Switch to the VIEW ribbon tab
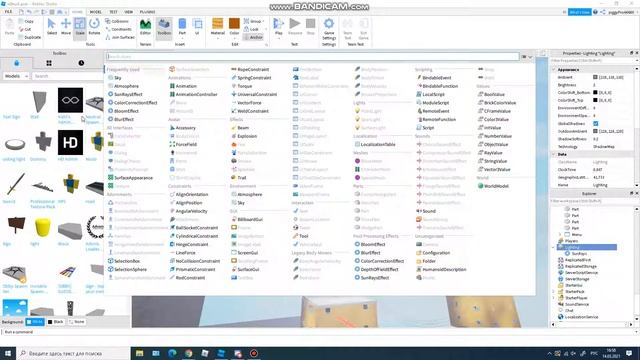 coord(129,12)
